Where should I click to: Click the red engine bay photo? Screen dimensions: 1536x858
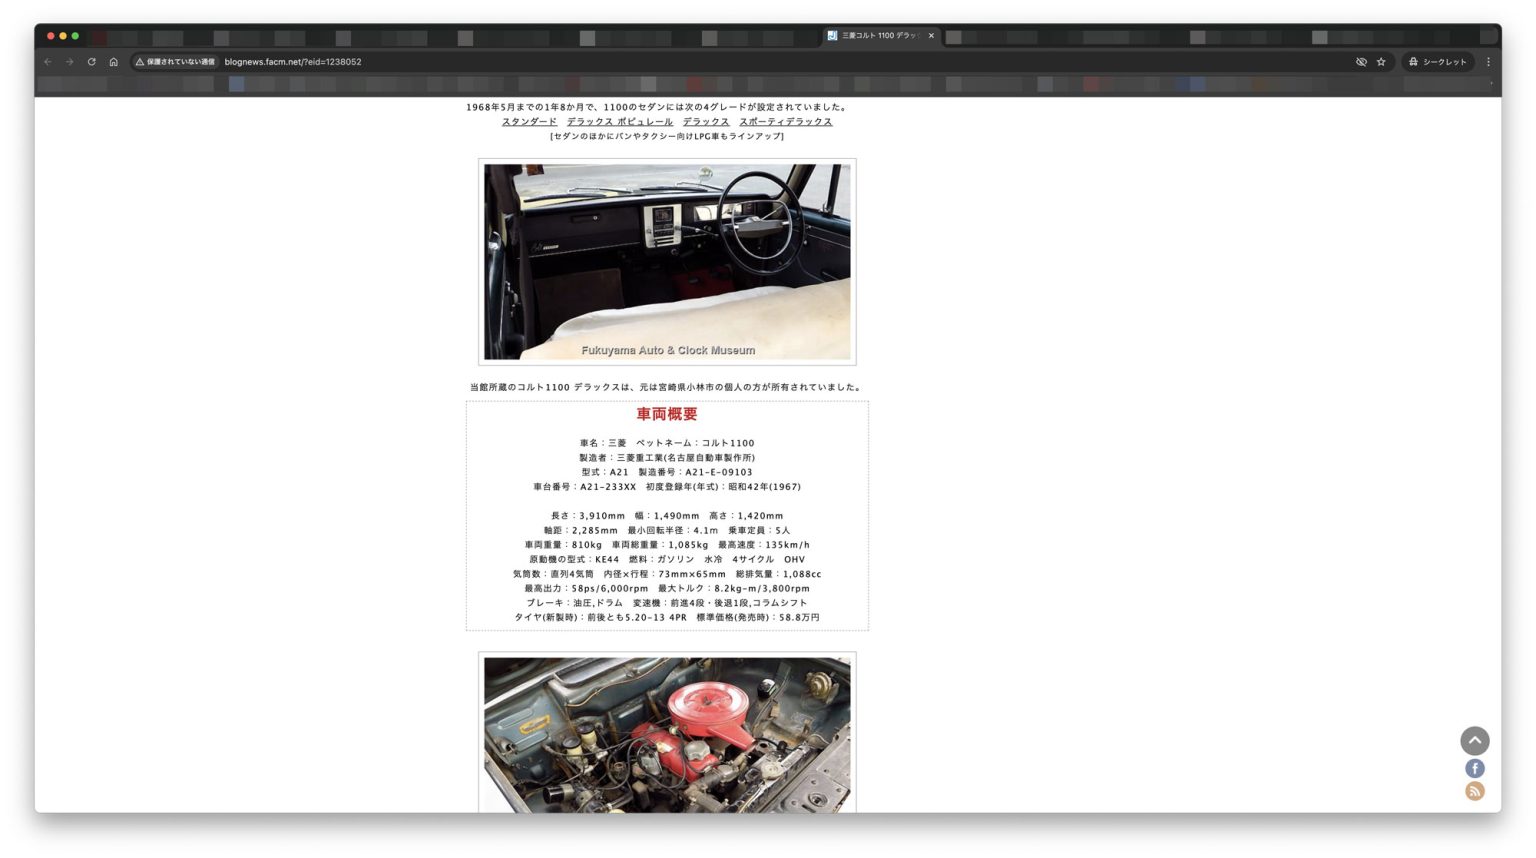tap(667, 734)
